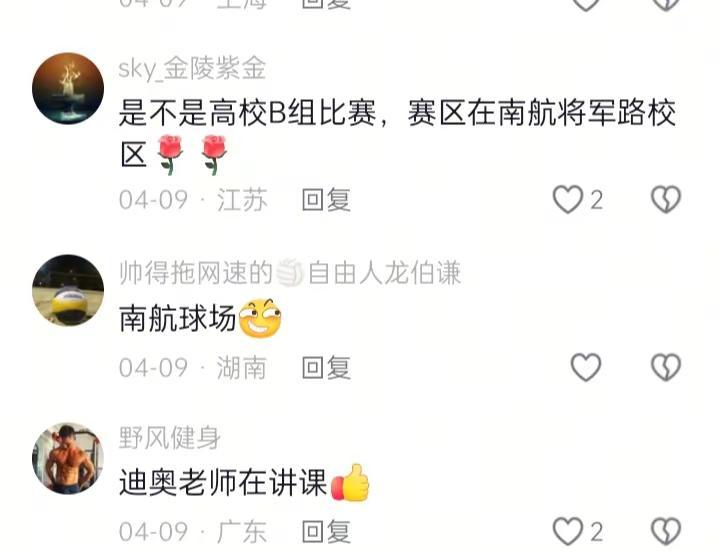Tap broken heart on 野风健身 comment
The width and height of the screenshot is (720, 552).
pyautogui.click(x=665, y=531)
